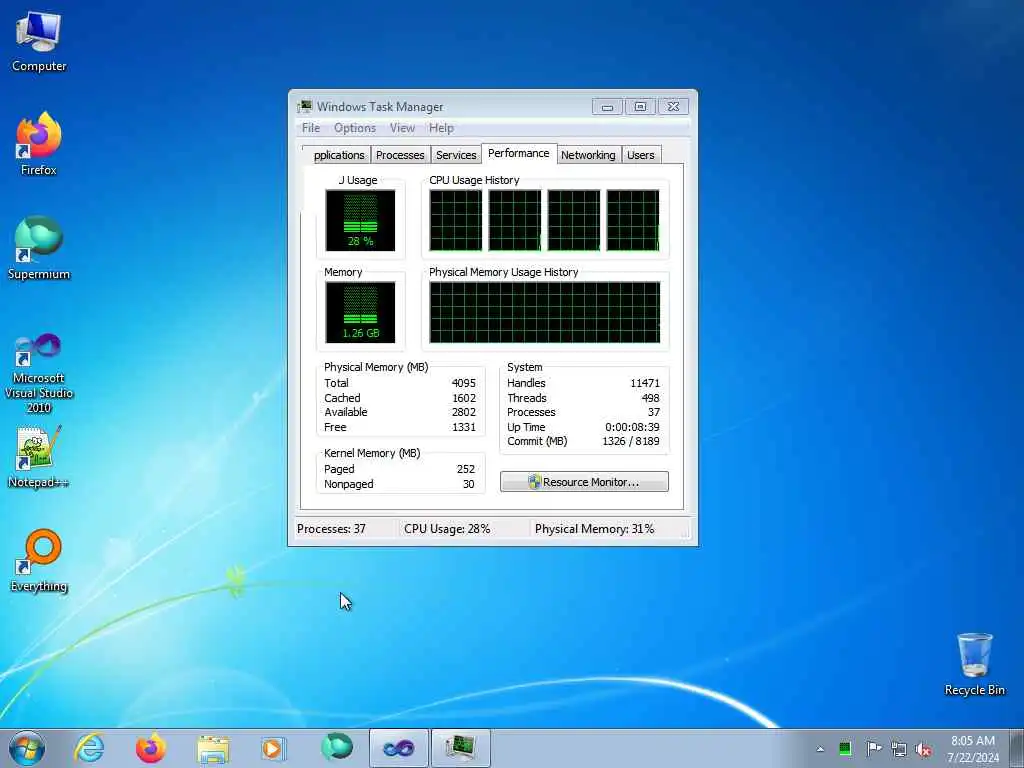
Task: Select the Supermium desktop shortcut
Action: coord(39,249)
